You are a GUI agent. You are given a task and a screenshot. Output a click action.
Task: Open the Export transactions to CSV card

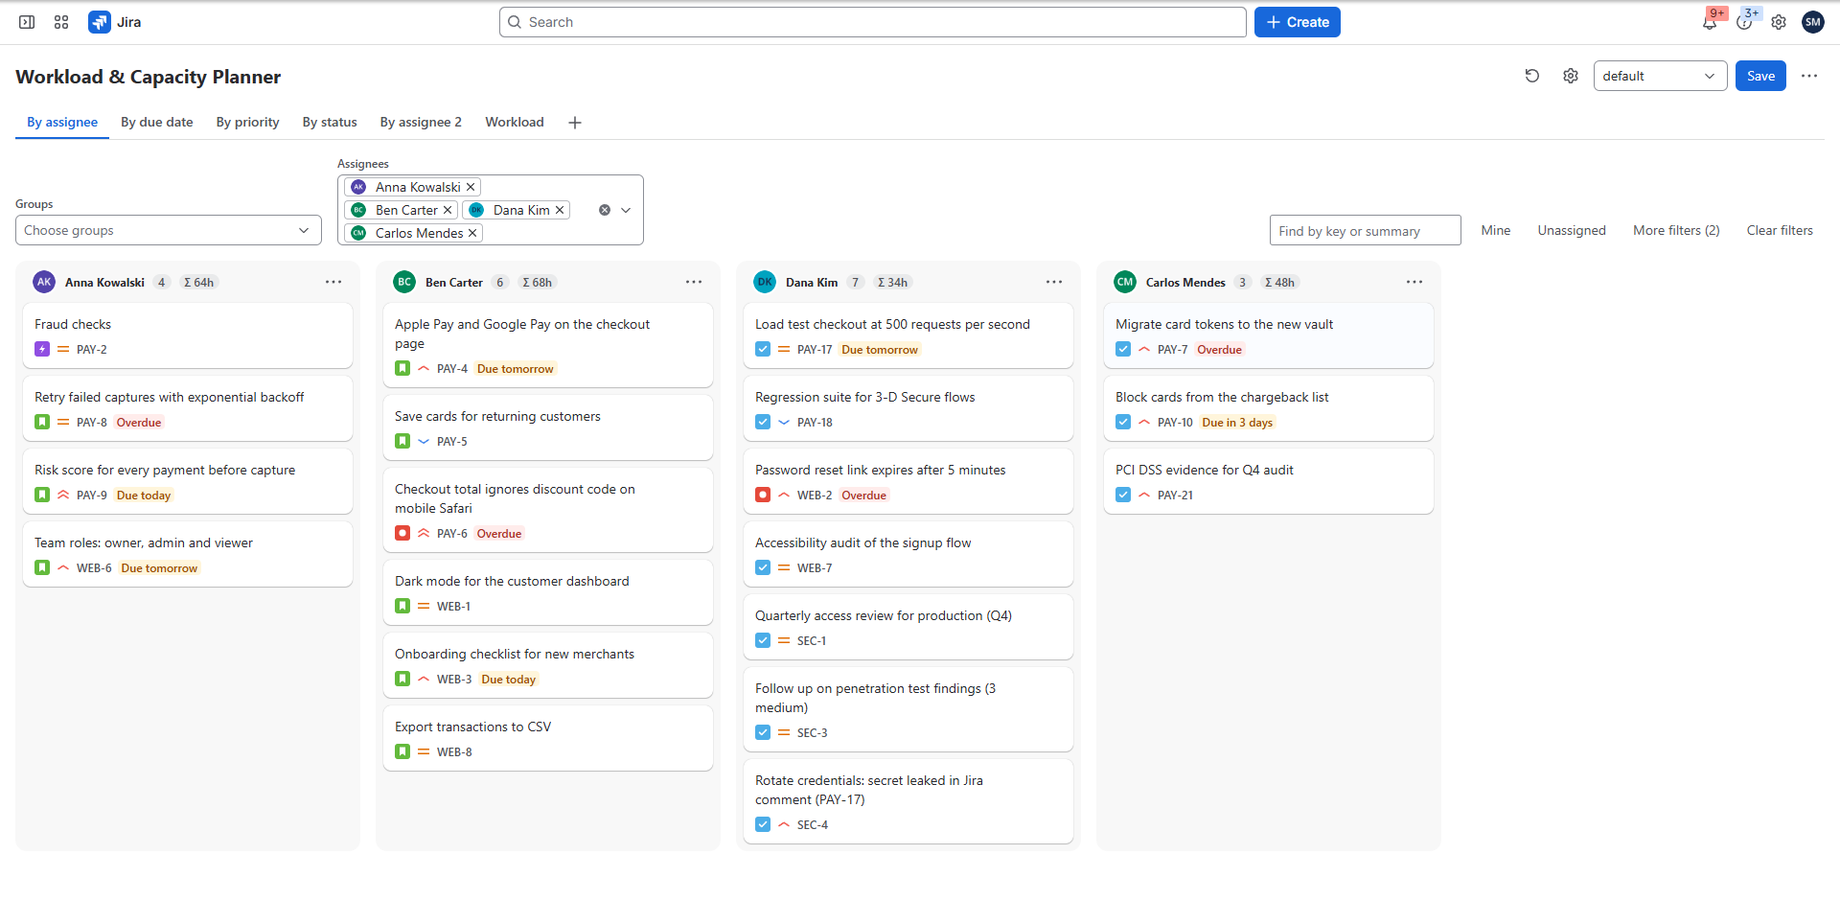tap(548, 738)
